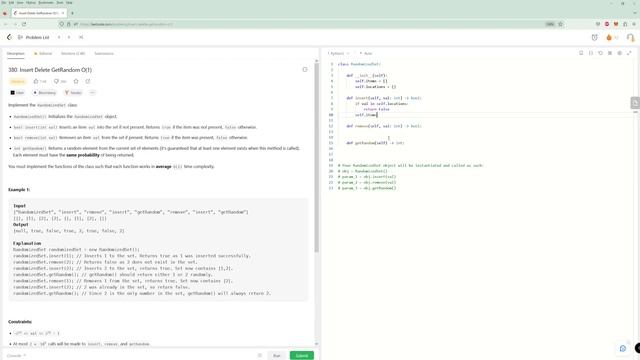This screenshot has height=360, width=640.
Task: Open the LeetCode home logo
Action: [9, 37]
